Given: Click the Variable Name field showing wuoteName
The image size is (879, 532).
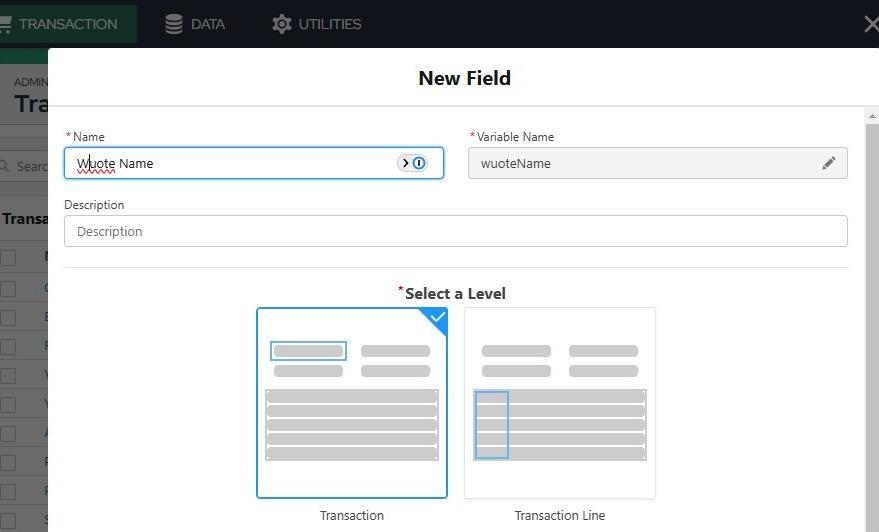Looking at the screenshot, I should coord(658,163).
